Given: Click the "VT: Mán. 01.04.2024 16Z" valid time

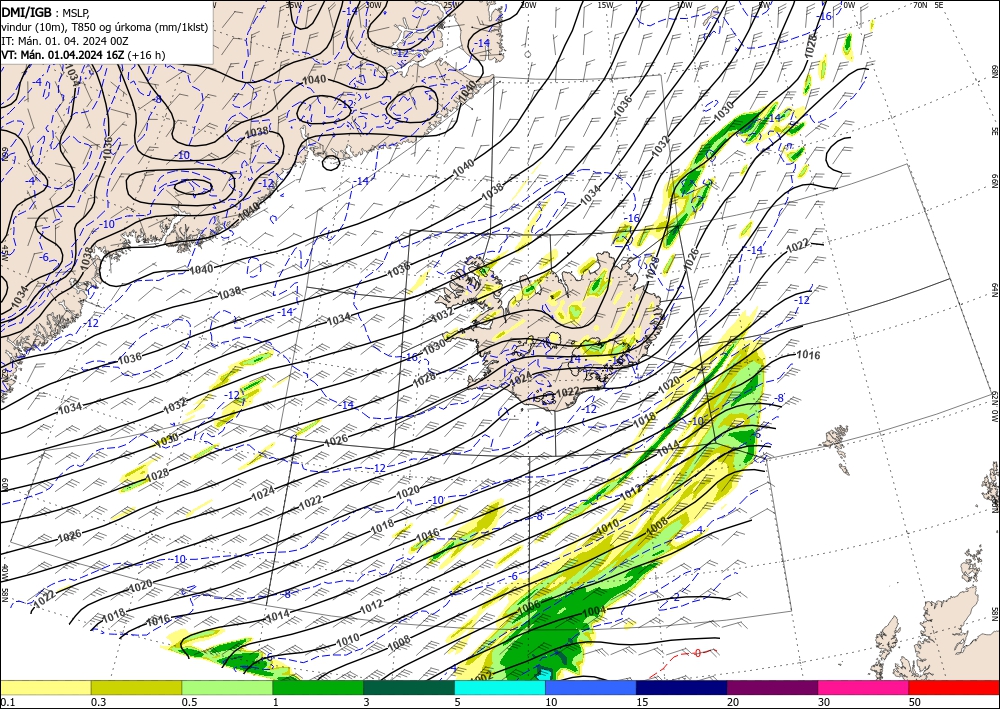Looking at the screenshot, I should click(62, 55).
